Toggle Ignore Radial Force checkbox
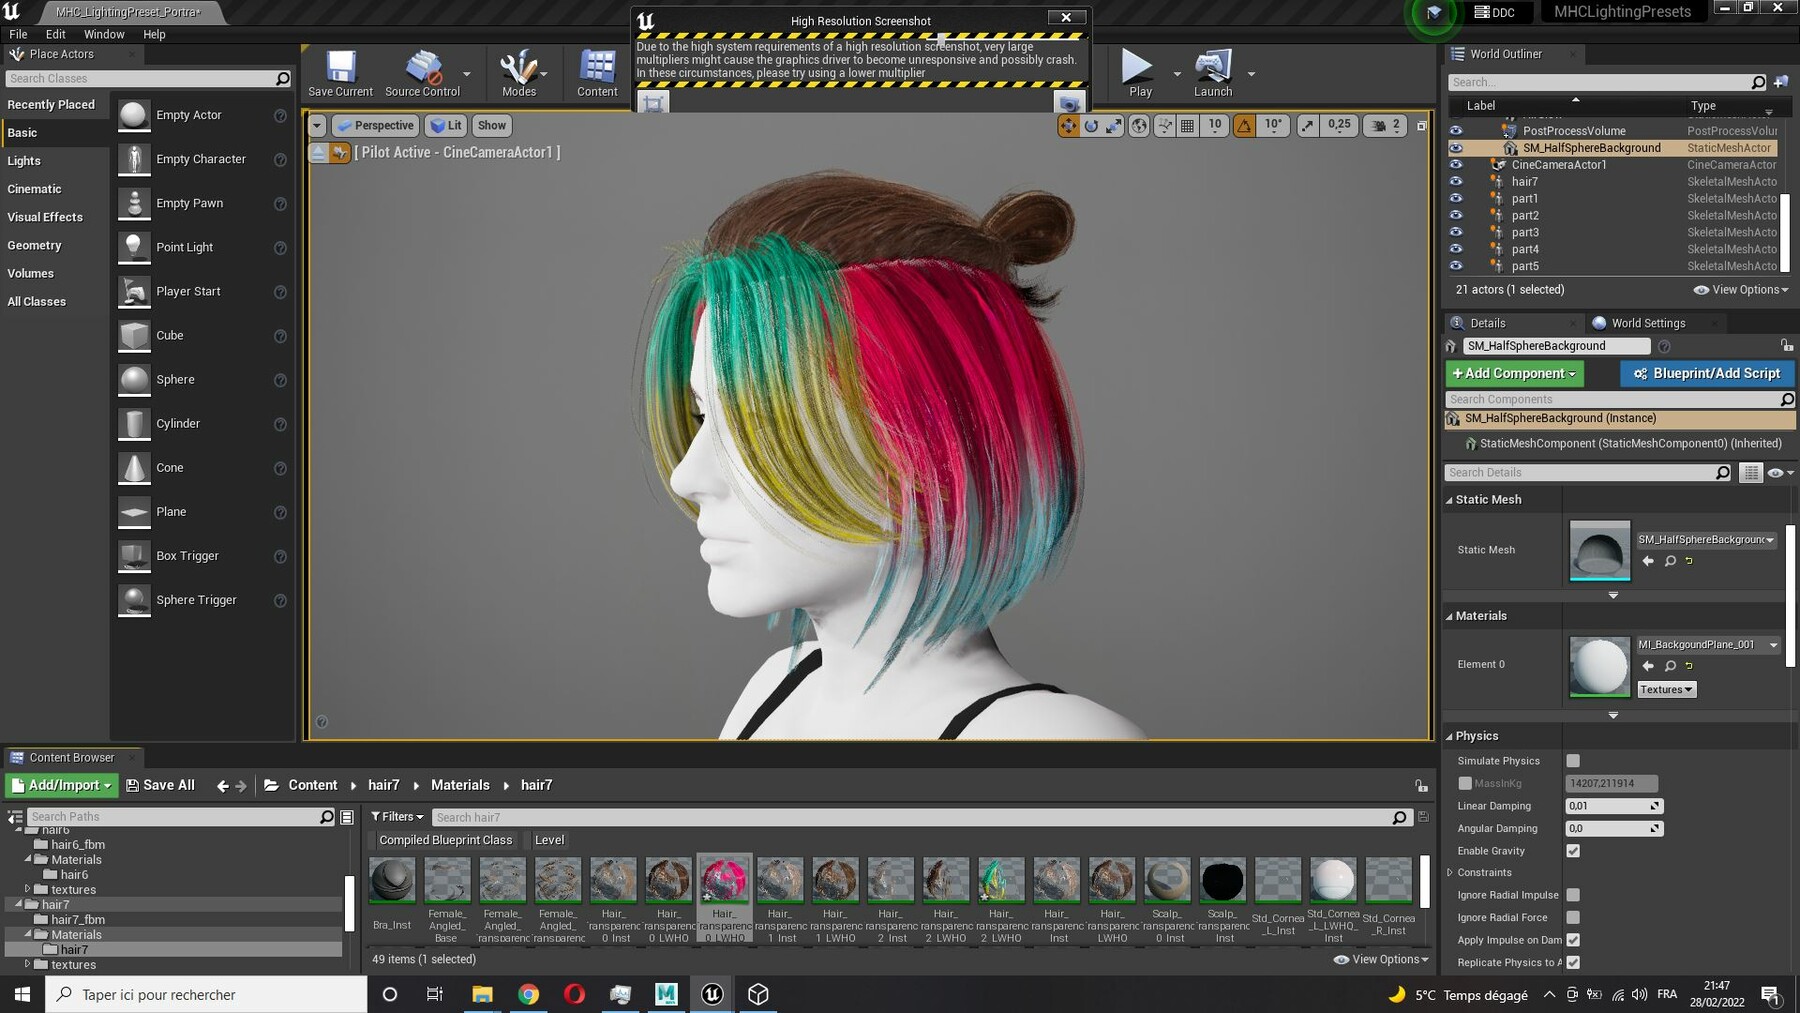1800x1013 pixels. [x=1573, y=917]
